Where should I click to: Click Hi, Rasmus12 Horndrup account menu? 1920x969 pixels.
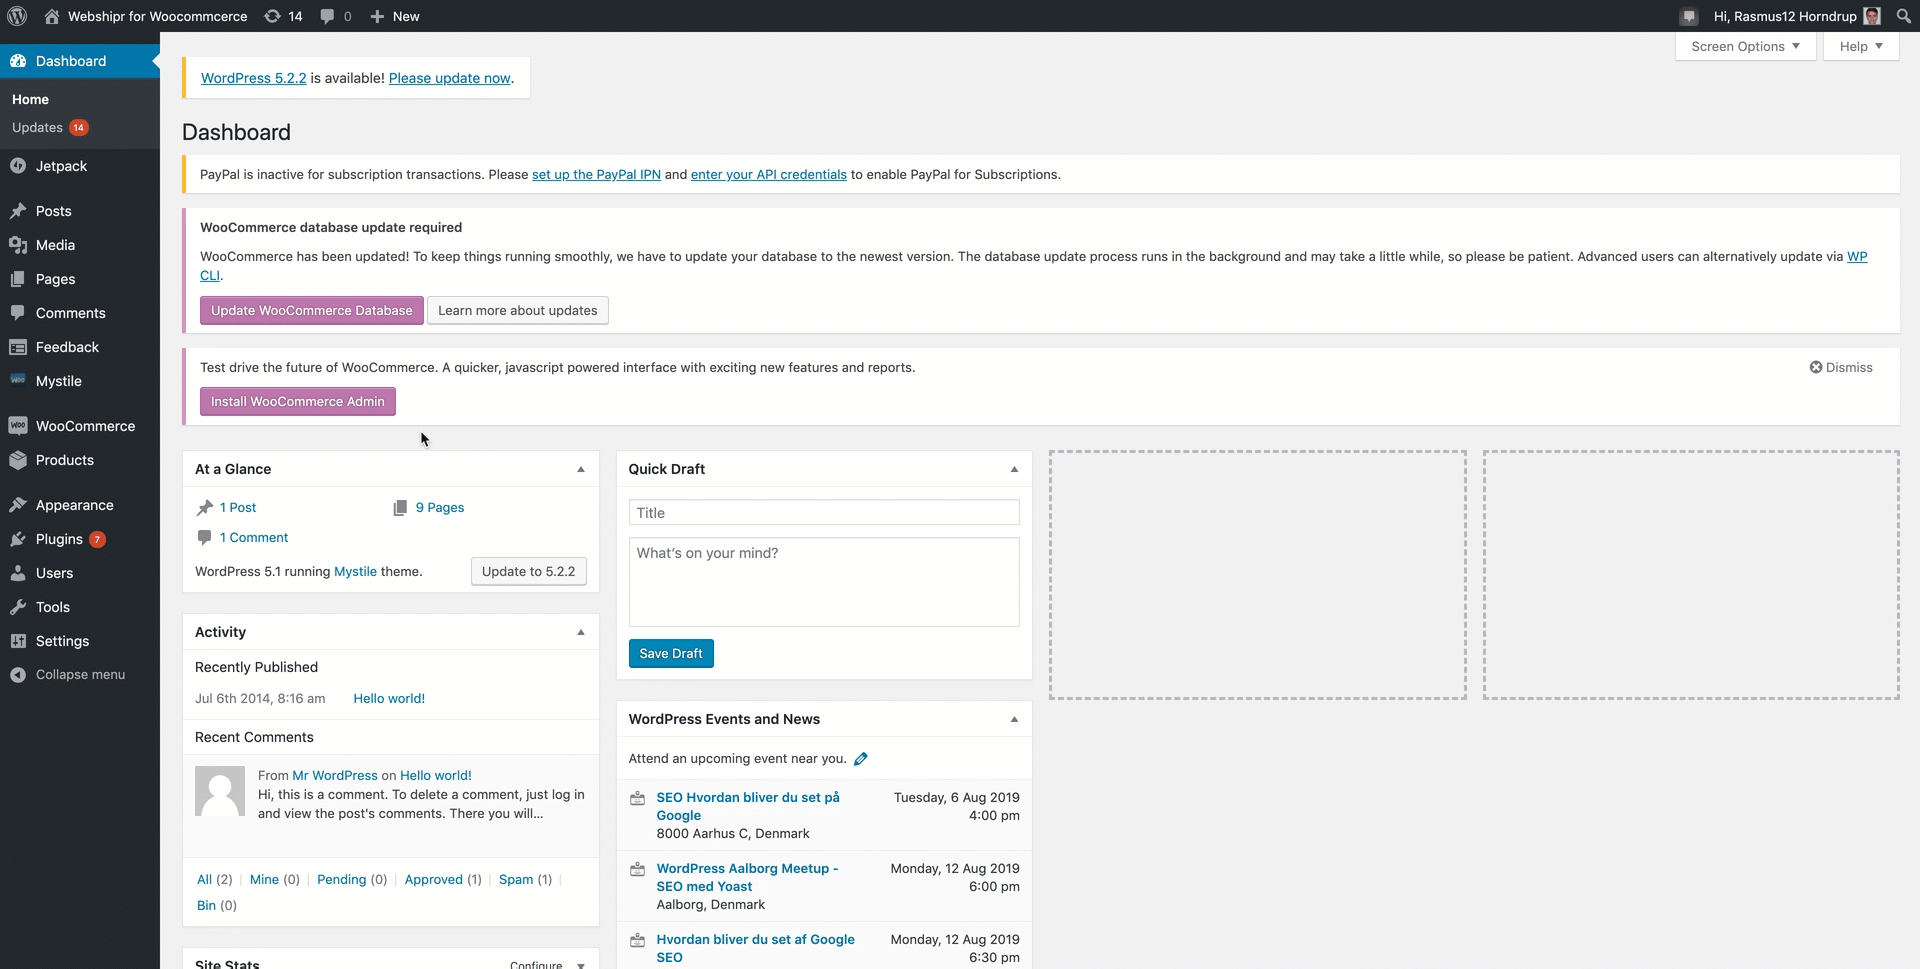[x=1797, y=16]
